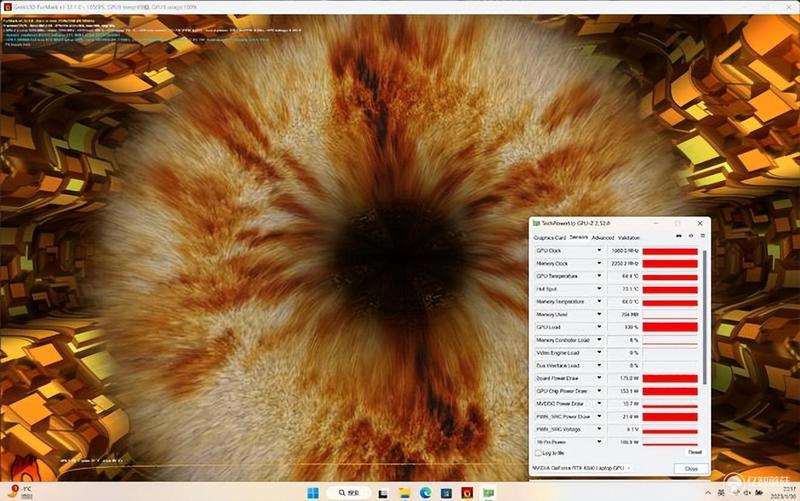Open the GPU-Z hamburger menu icon
Image resolution: width=800 pixels, height=501 pixels.
tap(703, 236)
